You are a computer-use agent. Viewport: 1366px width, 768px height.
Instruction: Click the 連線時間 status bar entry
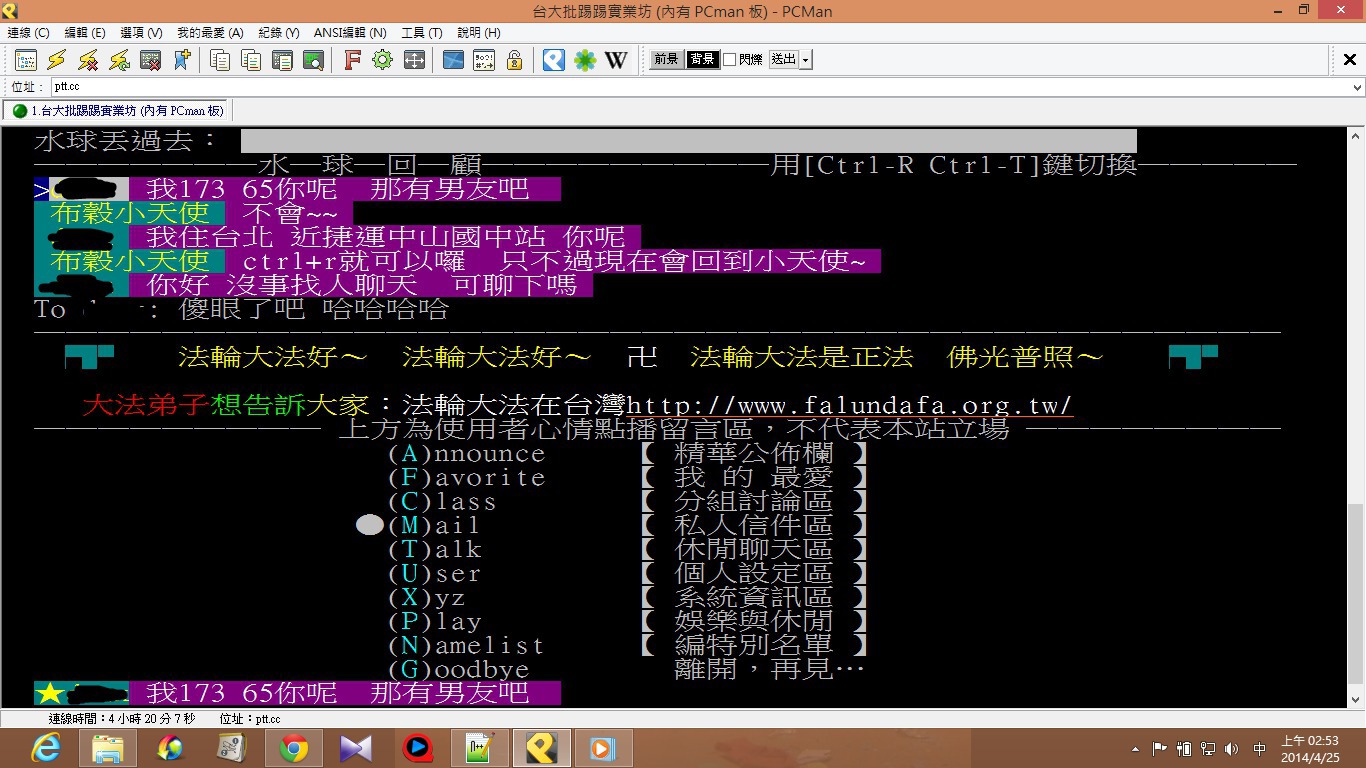[x=122, y=719]
